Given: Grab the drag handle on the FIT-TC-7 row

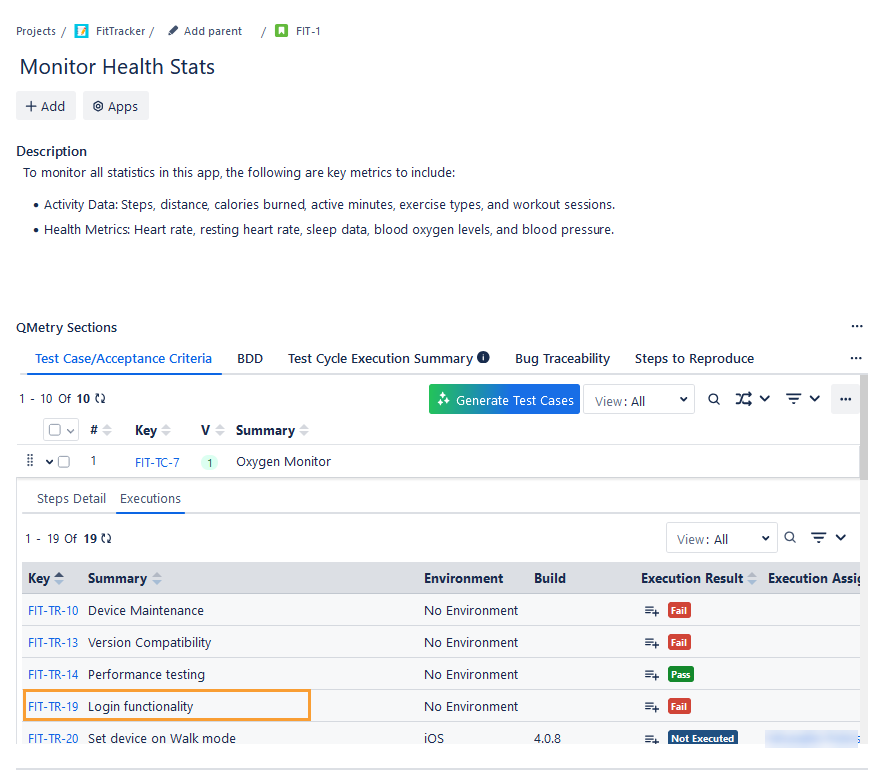Looking at the screenshot, I should (x=29, y=461).
